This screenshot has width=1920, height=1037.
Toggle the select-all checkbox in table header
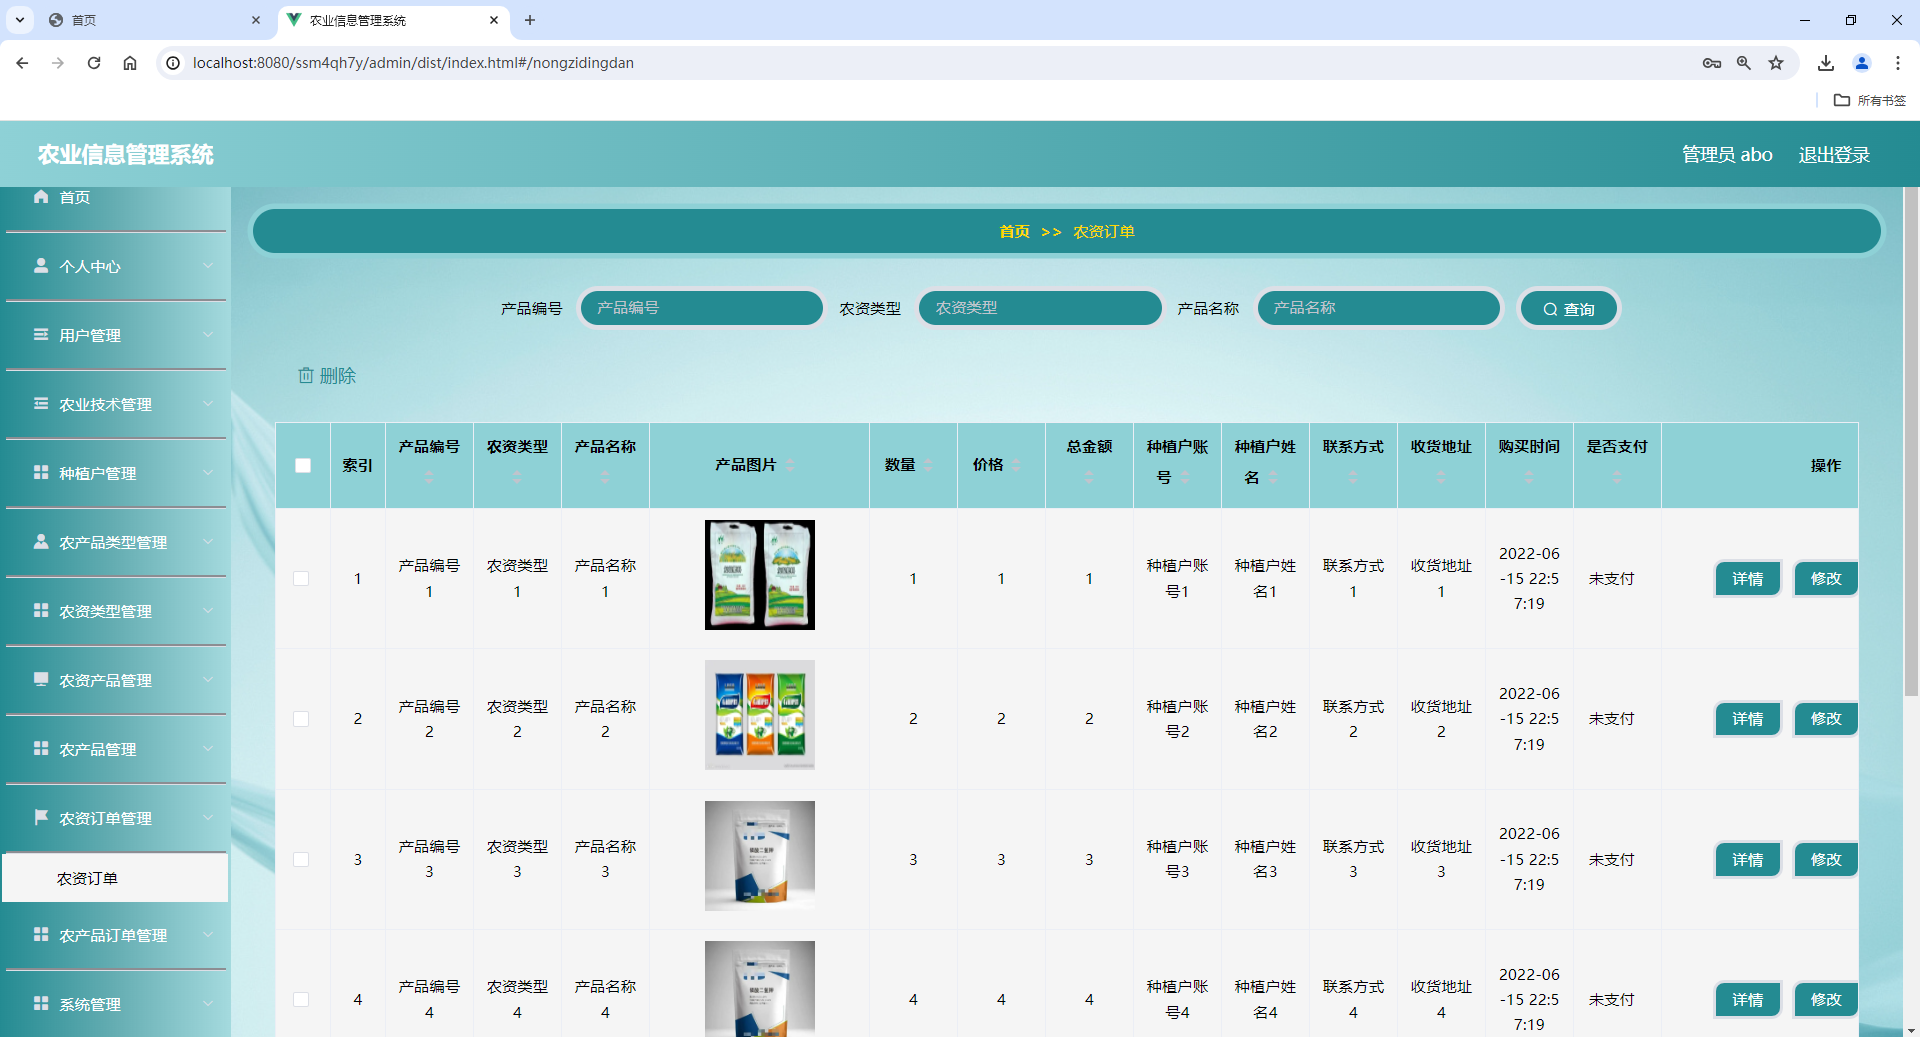point(303,466)
